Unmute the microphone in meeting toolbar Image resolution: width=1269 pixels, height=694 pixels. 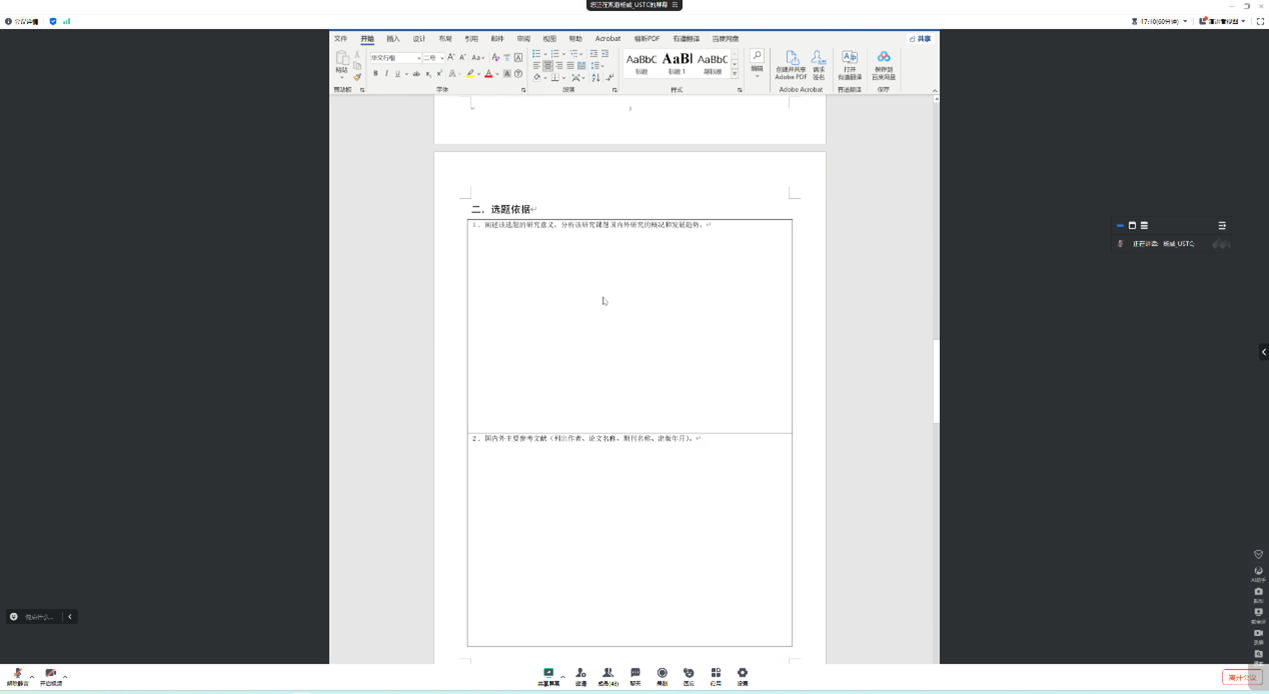tap(17, 675)
